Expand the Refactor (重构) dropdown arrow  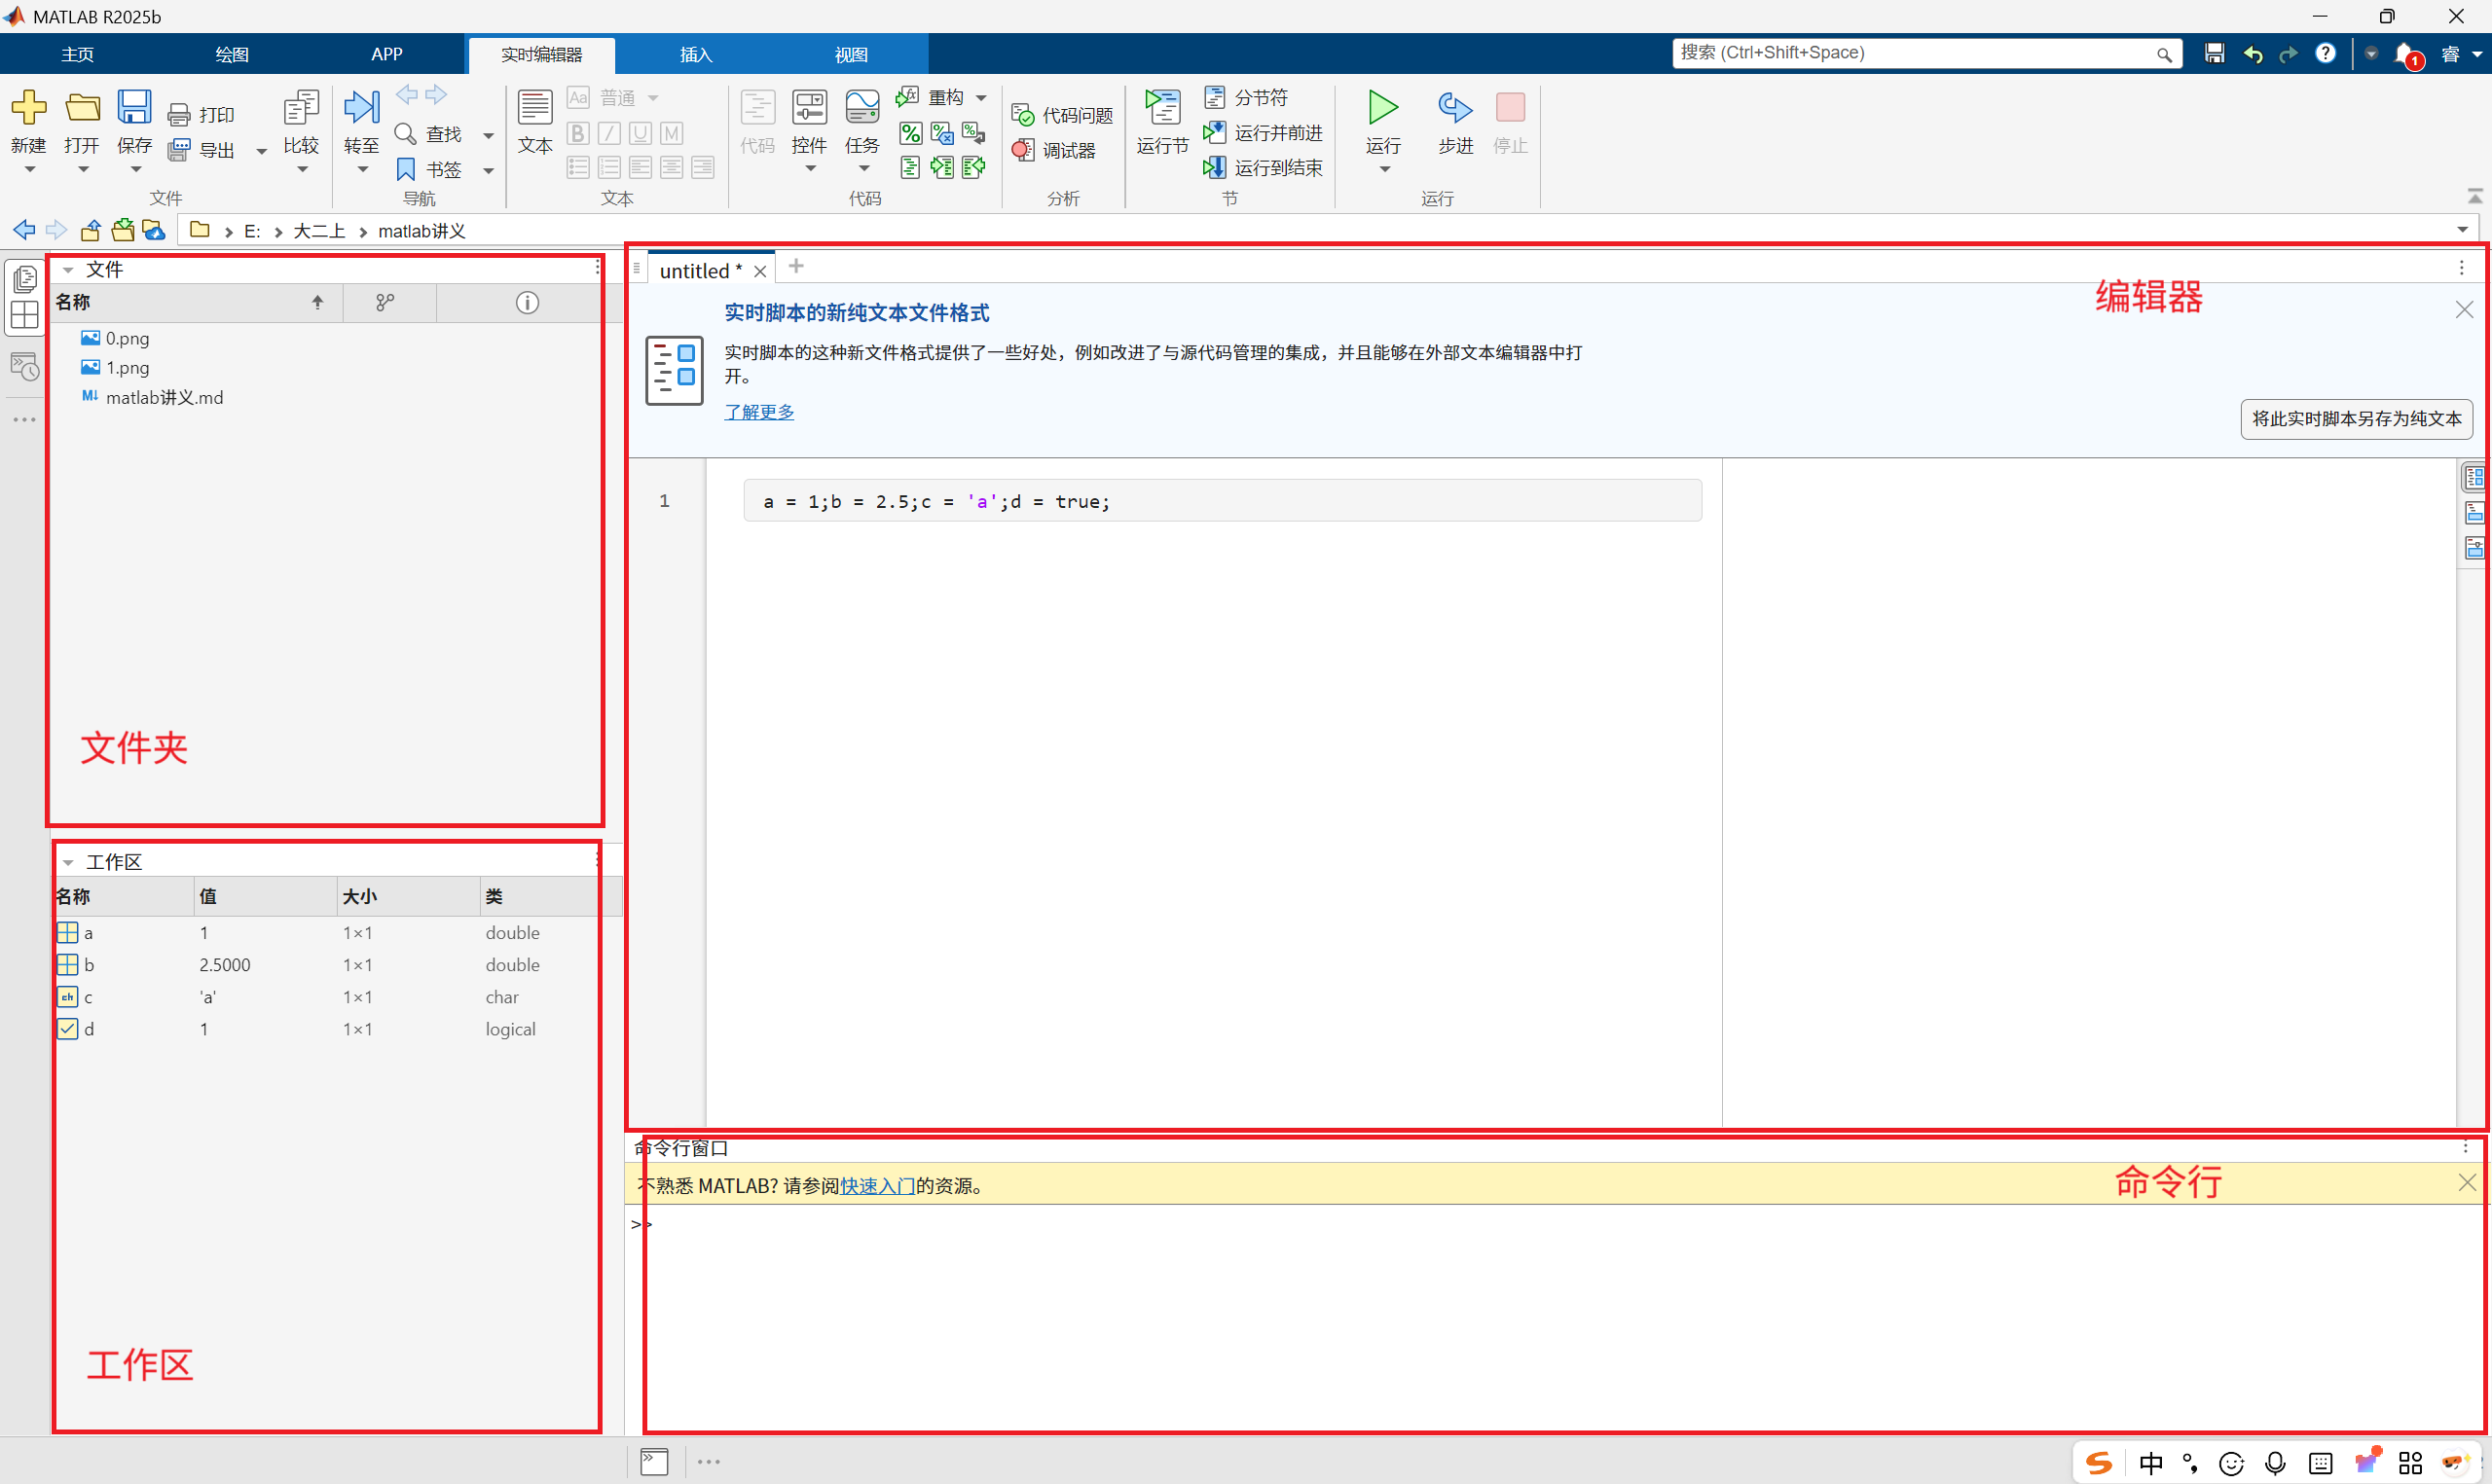click(981, 98)
